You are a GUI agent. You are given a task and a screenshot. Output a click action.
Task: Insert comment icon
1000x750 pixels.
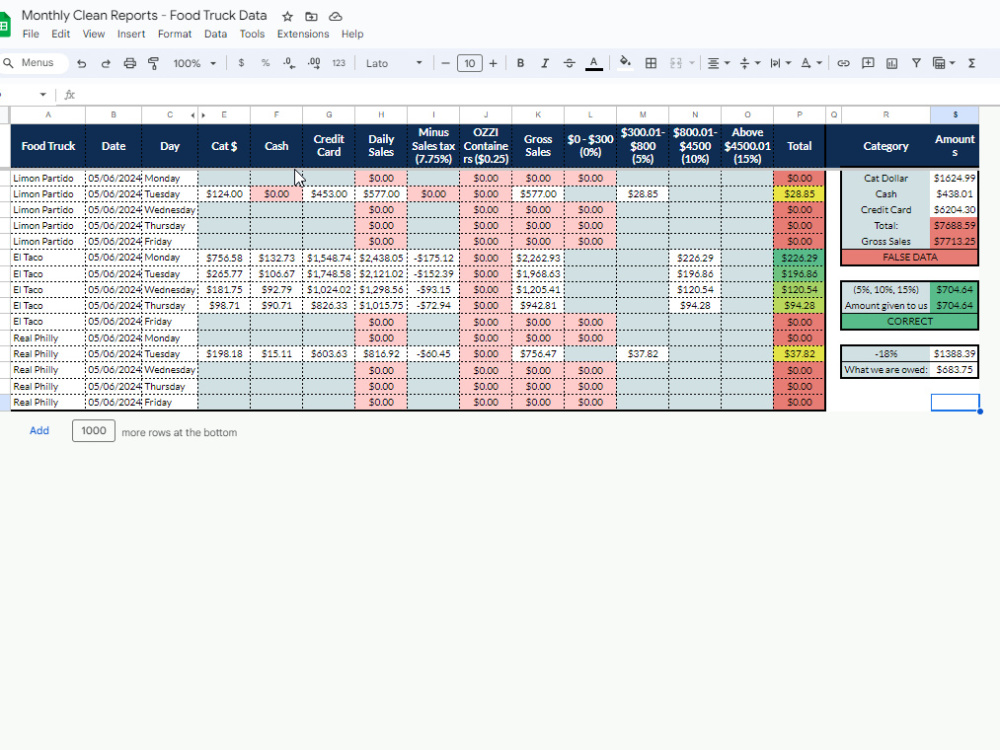point(868,63)
